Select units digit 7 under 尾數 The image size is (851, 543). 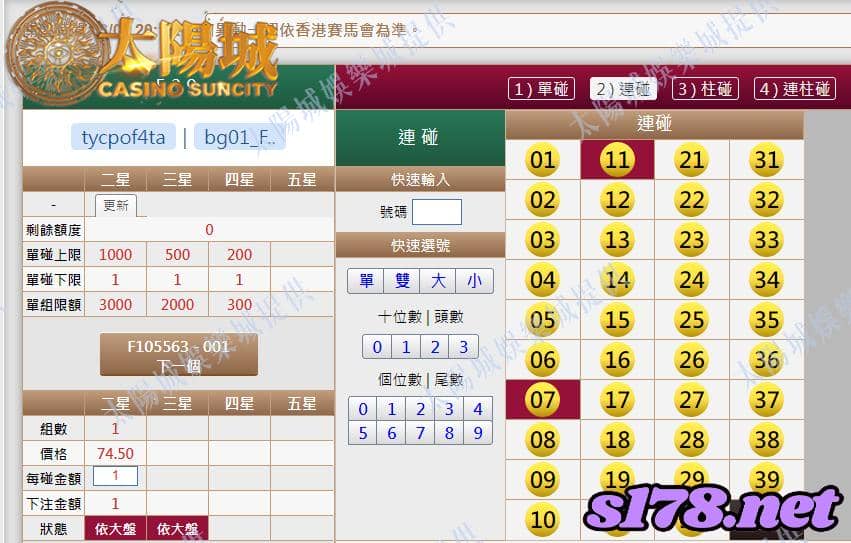420,433
